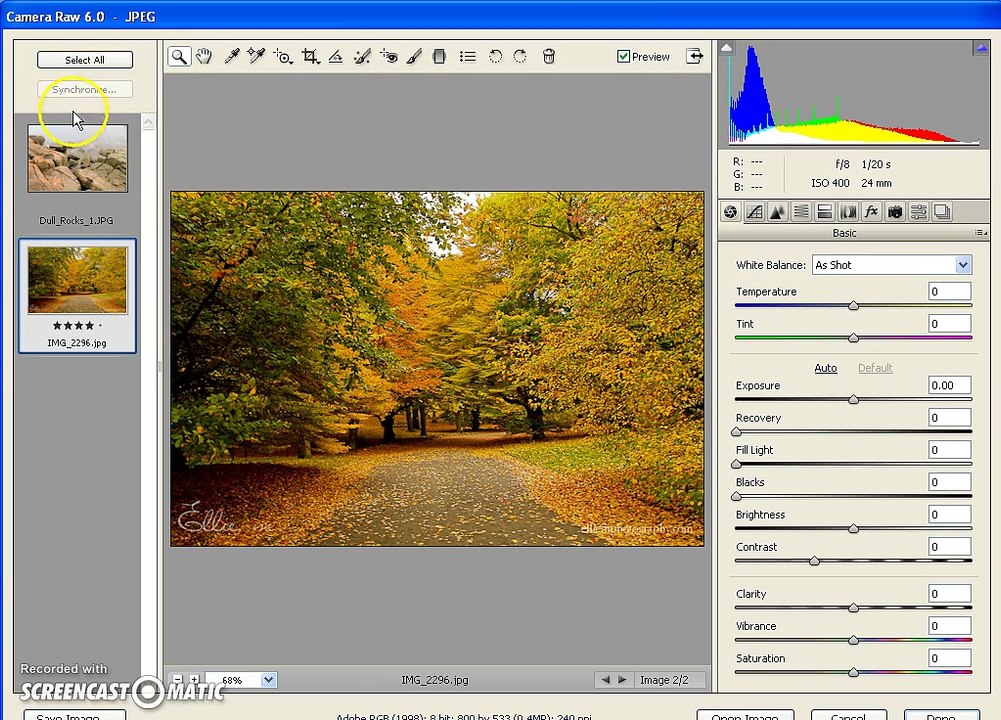
Task: Select the Adjustment Brush tool
Action: tap(414, 56)
